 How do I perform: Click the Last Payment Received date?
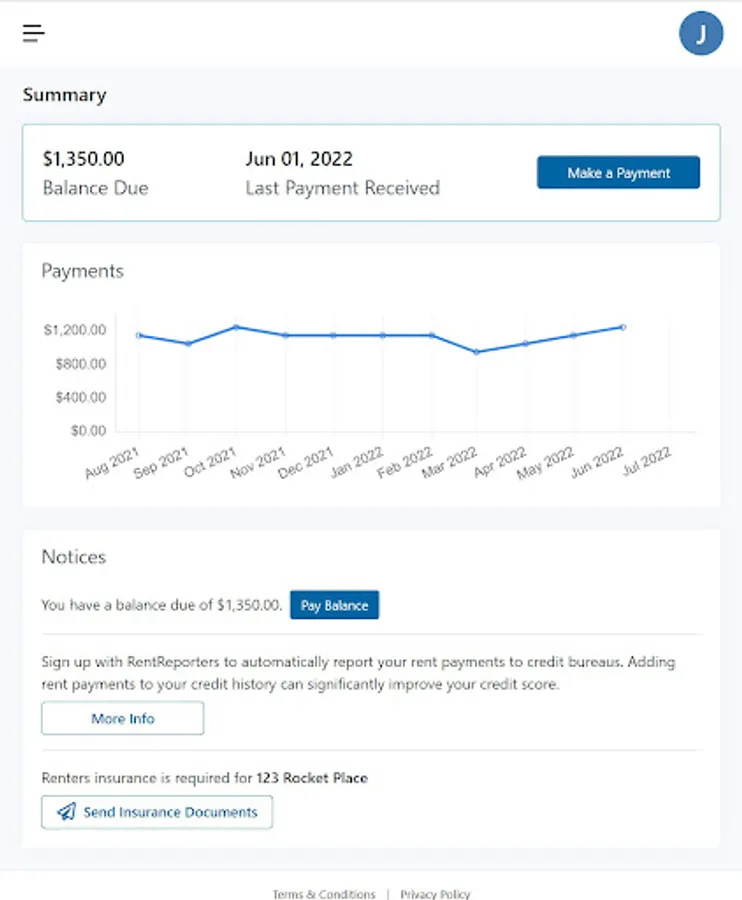pyautogui.click(x=299, y=159)
